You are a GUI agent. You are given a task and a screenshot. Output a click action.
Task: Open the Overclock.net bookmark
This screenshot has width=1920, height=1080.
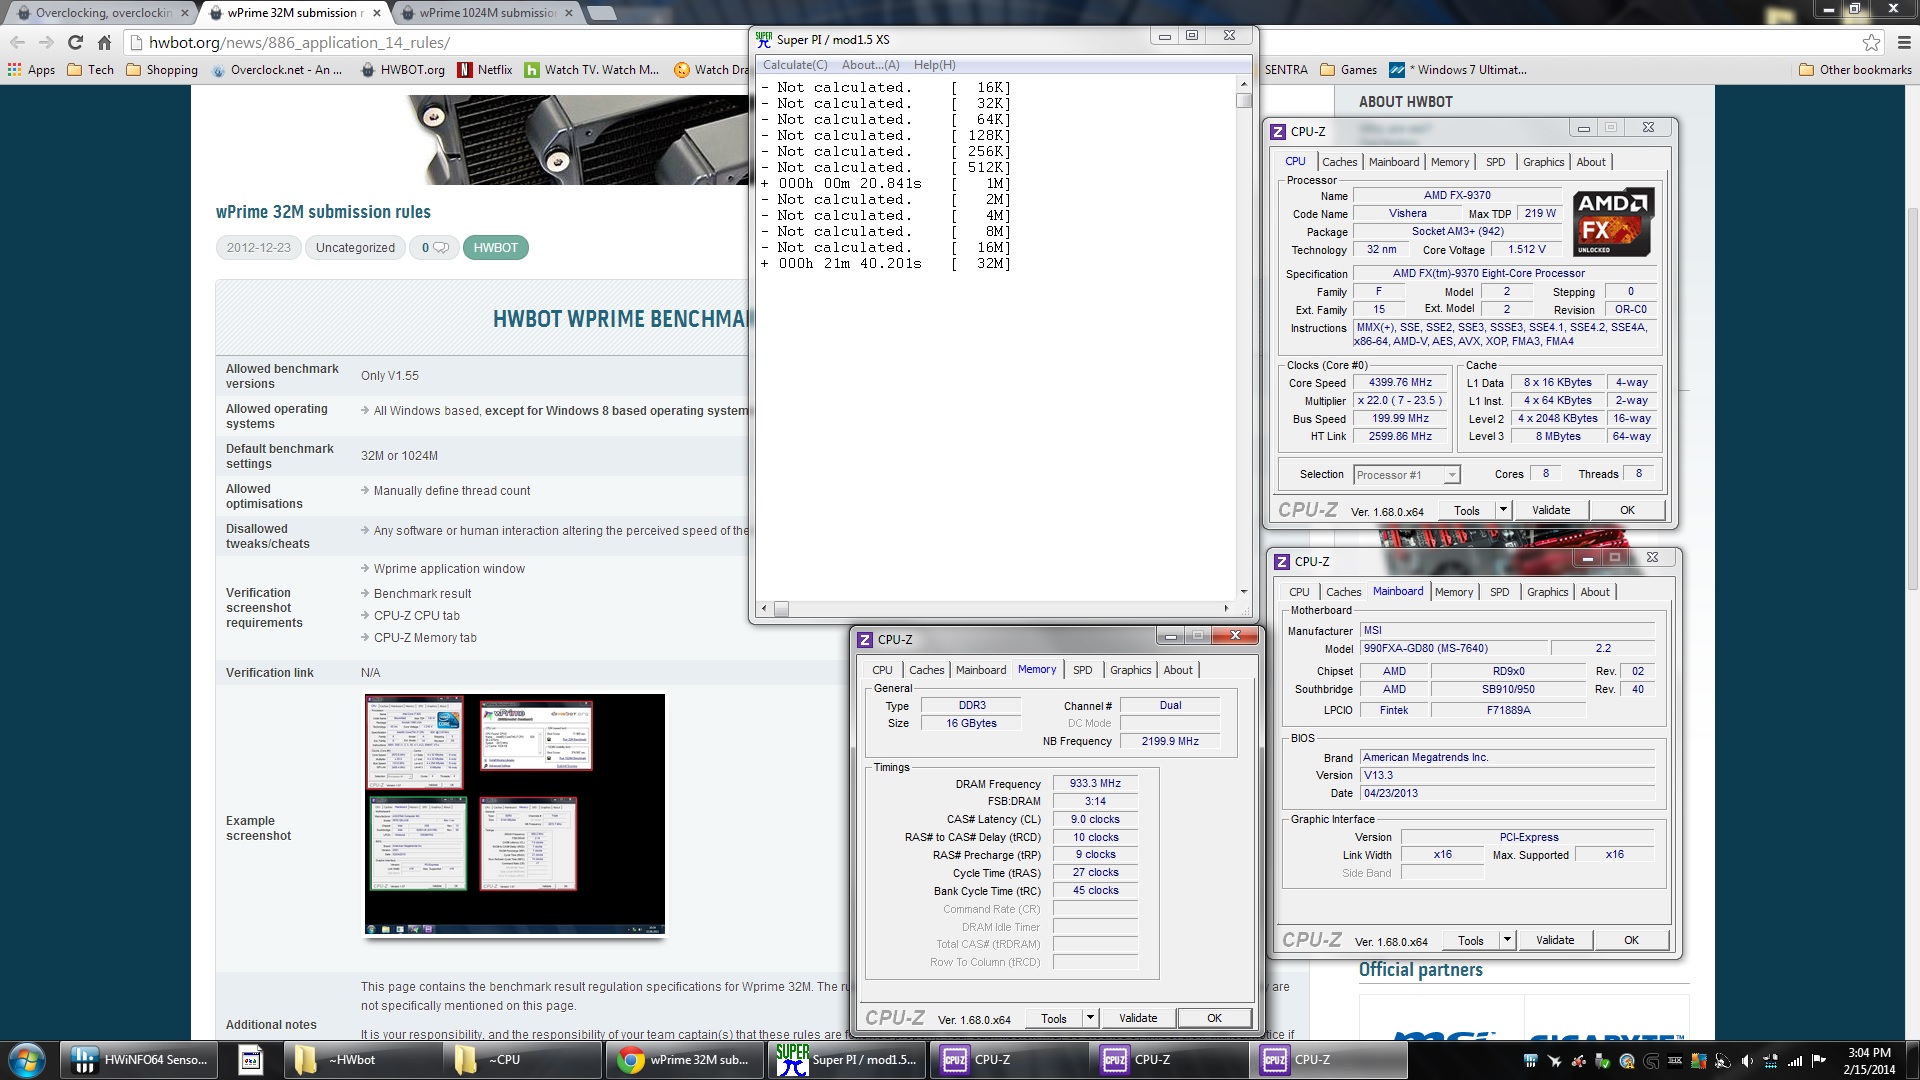tap(277, 70)
